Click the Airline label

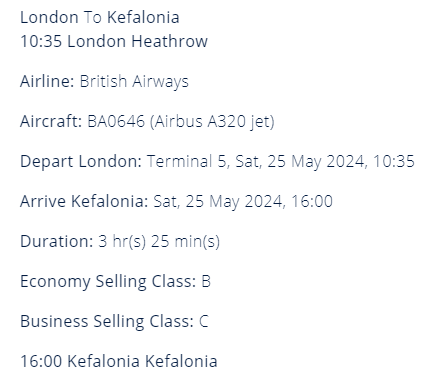(47, 81)
